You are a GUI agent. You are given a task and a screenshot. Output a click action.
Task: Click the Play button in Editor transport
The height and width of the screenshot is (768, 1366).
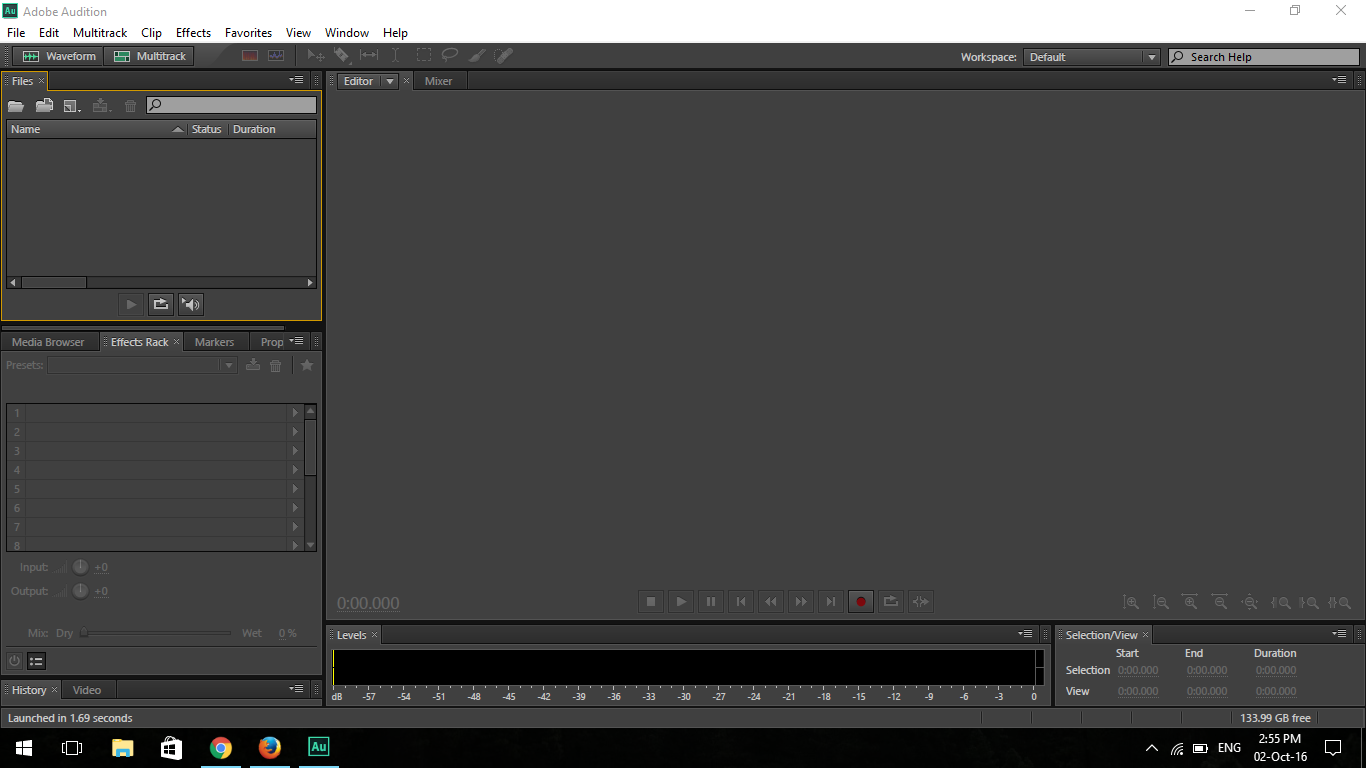(x=681, y=601)
